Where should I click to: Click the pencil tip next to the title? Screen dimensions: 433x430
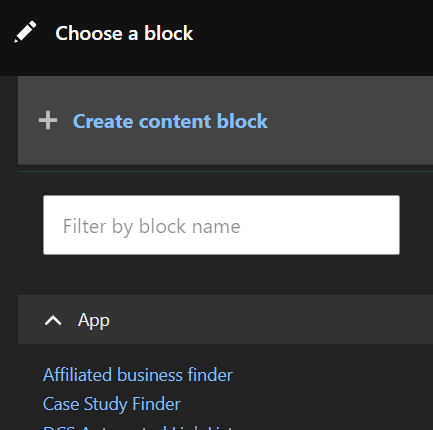click(17, 40)
